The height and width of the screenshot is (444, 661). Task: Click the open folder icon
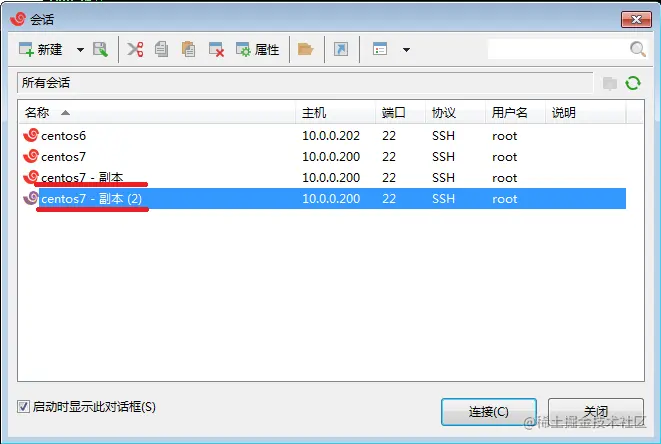pyautogui.click(x=305, y=50)
